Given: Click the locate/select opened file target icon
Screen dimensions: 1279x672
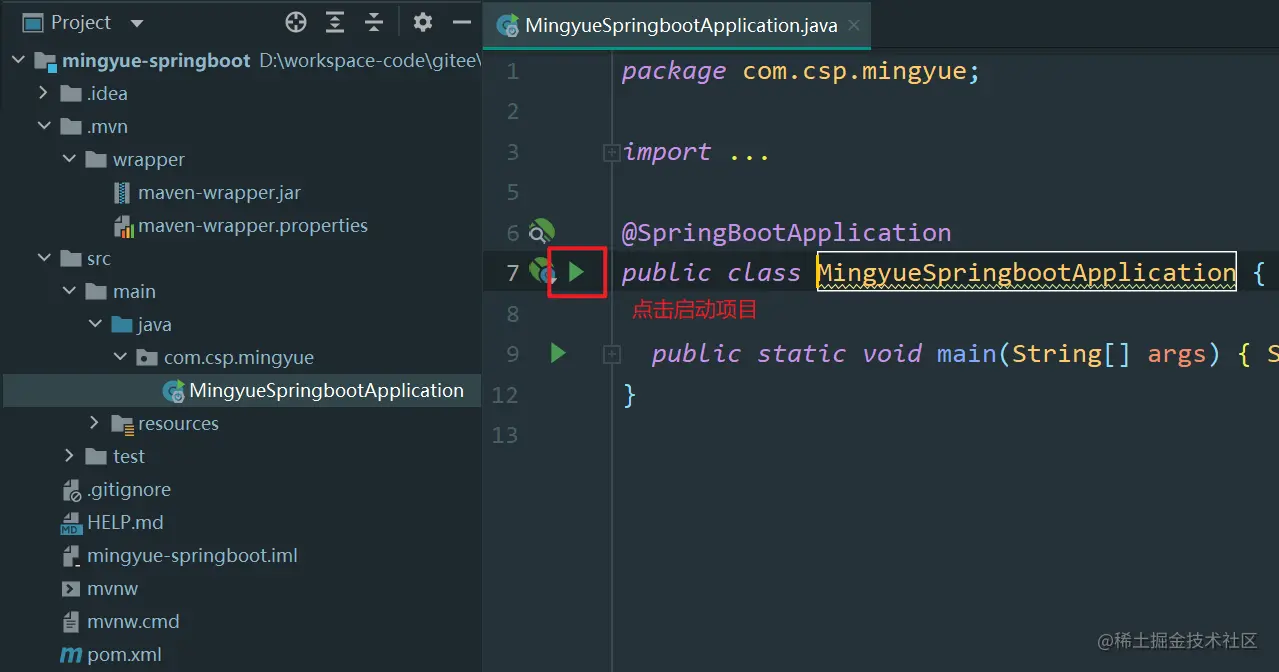Looking at the screenshot, I should (296, 22).
